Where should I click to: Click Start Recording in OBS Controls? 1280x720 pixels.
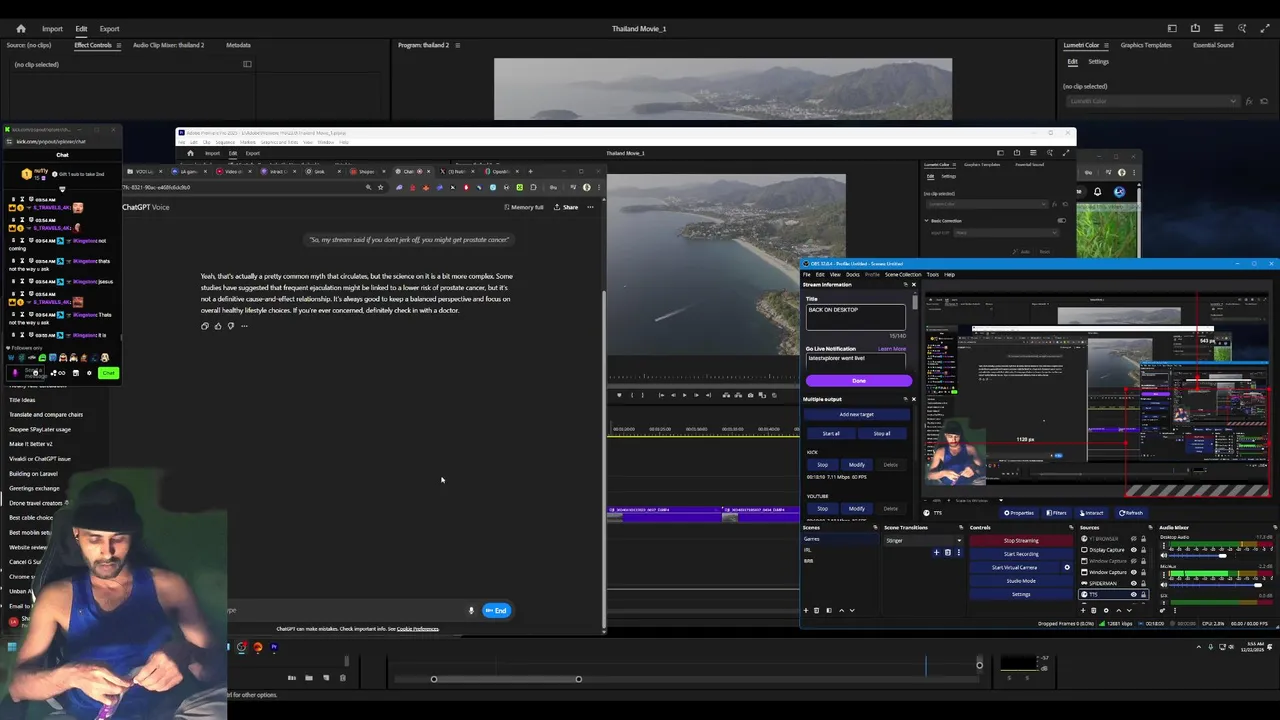coord(1021,554)
